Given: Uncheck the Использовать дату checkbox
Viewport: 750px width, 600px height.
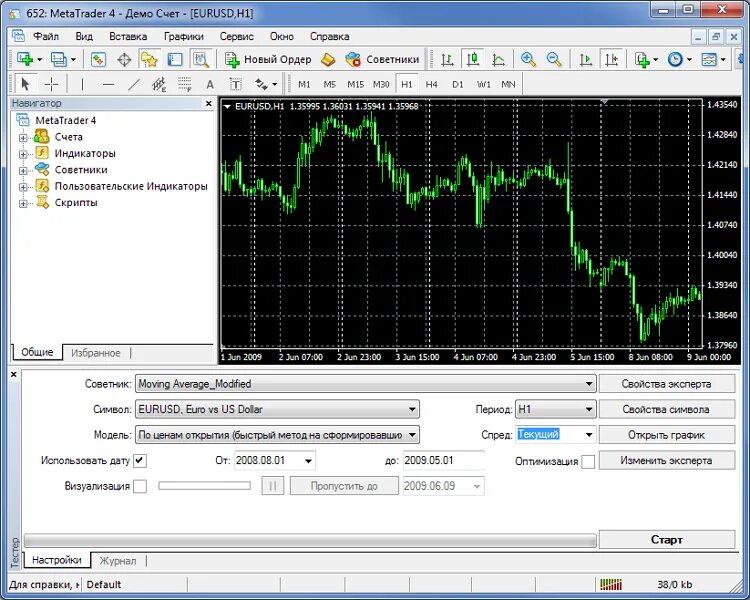Looking at the screenshot, I should pos(140,461).
